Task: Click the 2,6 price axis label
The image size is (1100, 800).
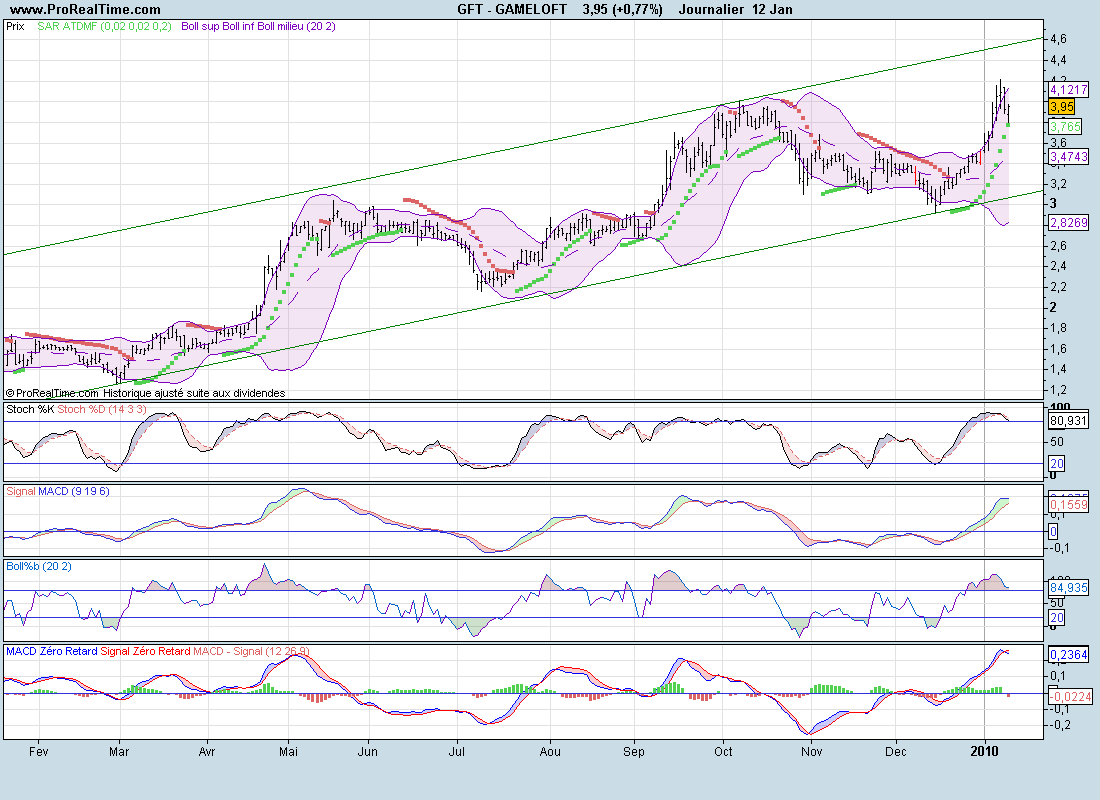Action: coord(1059,246)
